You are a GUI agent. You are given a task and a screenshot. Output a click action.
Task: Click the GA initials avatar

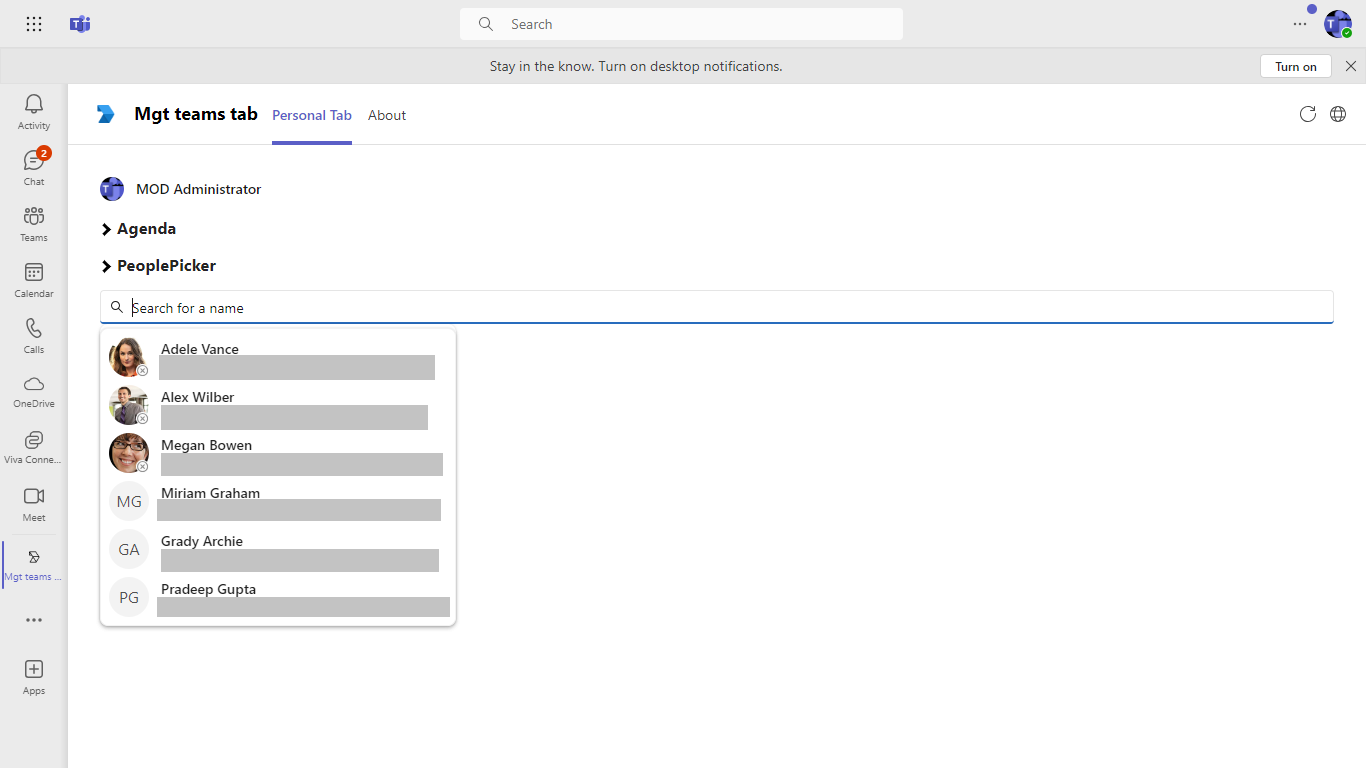tap(129, 549)
